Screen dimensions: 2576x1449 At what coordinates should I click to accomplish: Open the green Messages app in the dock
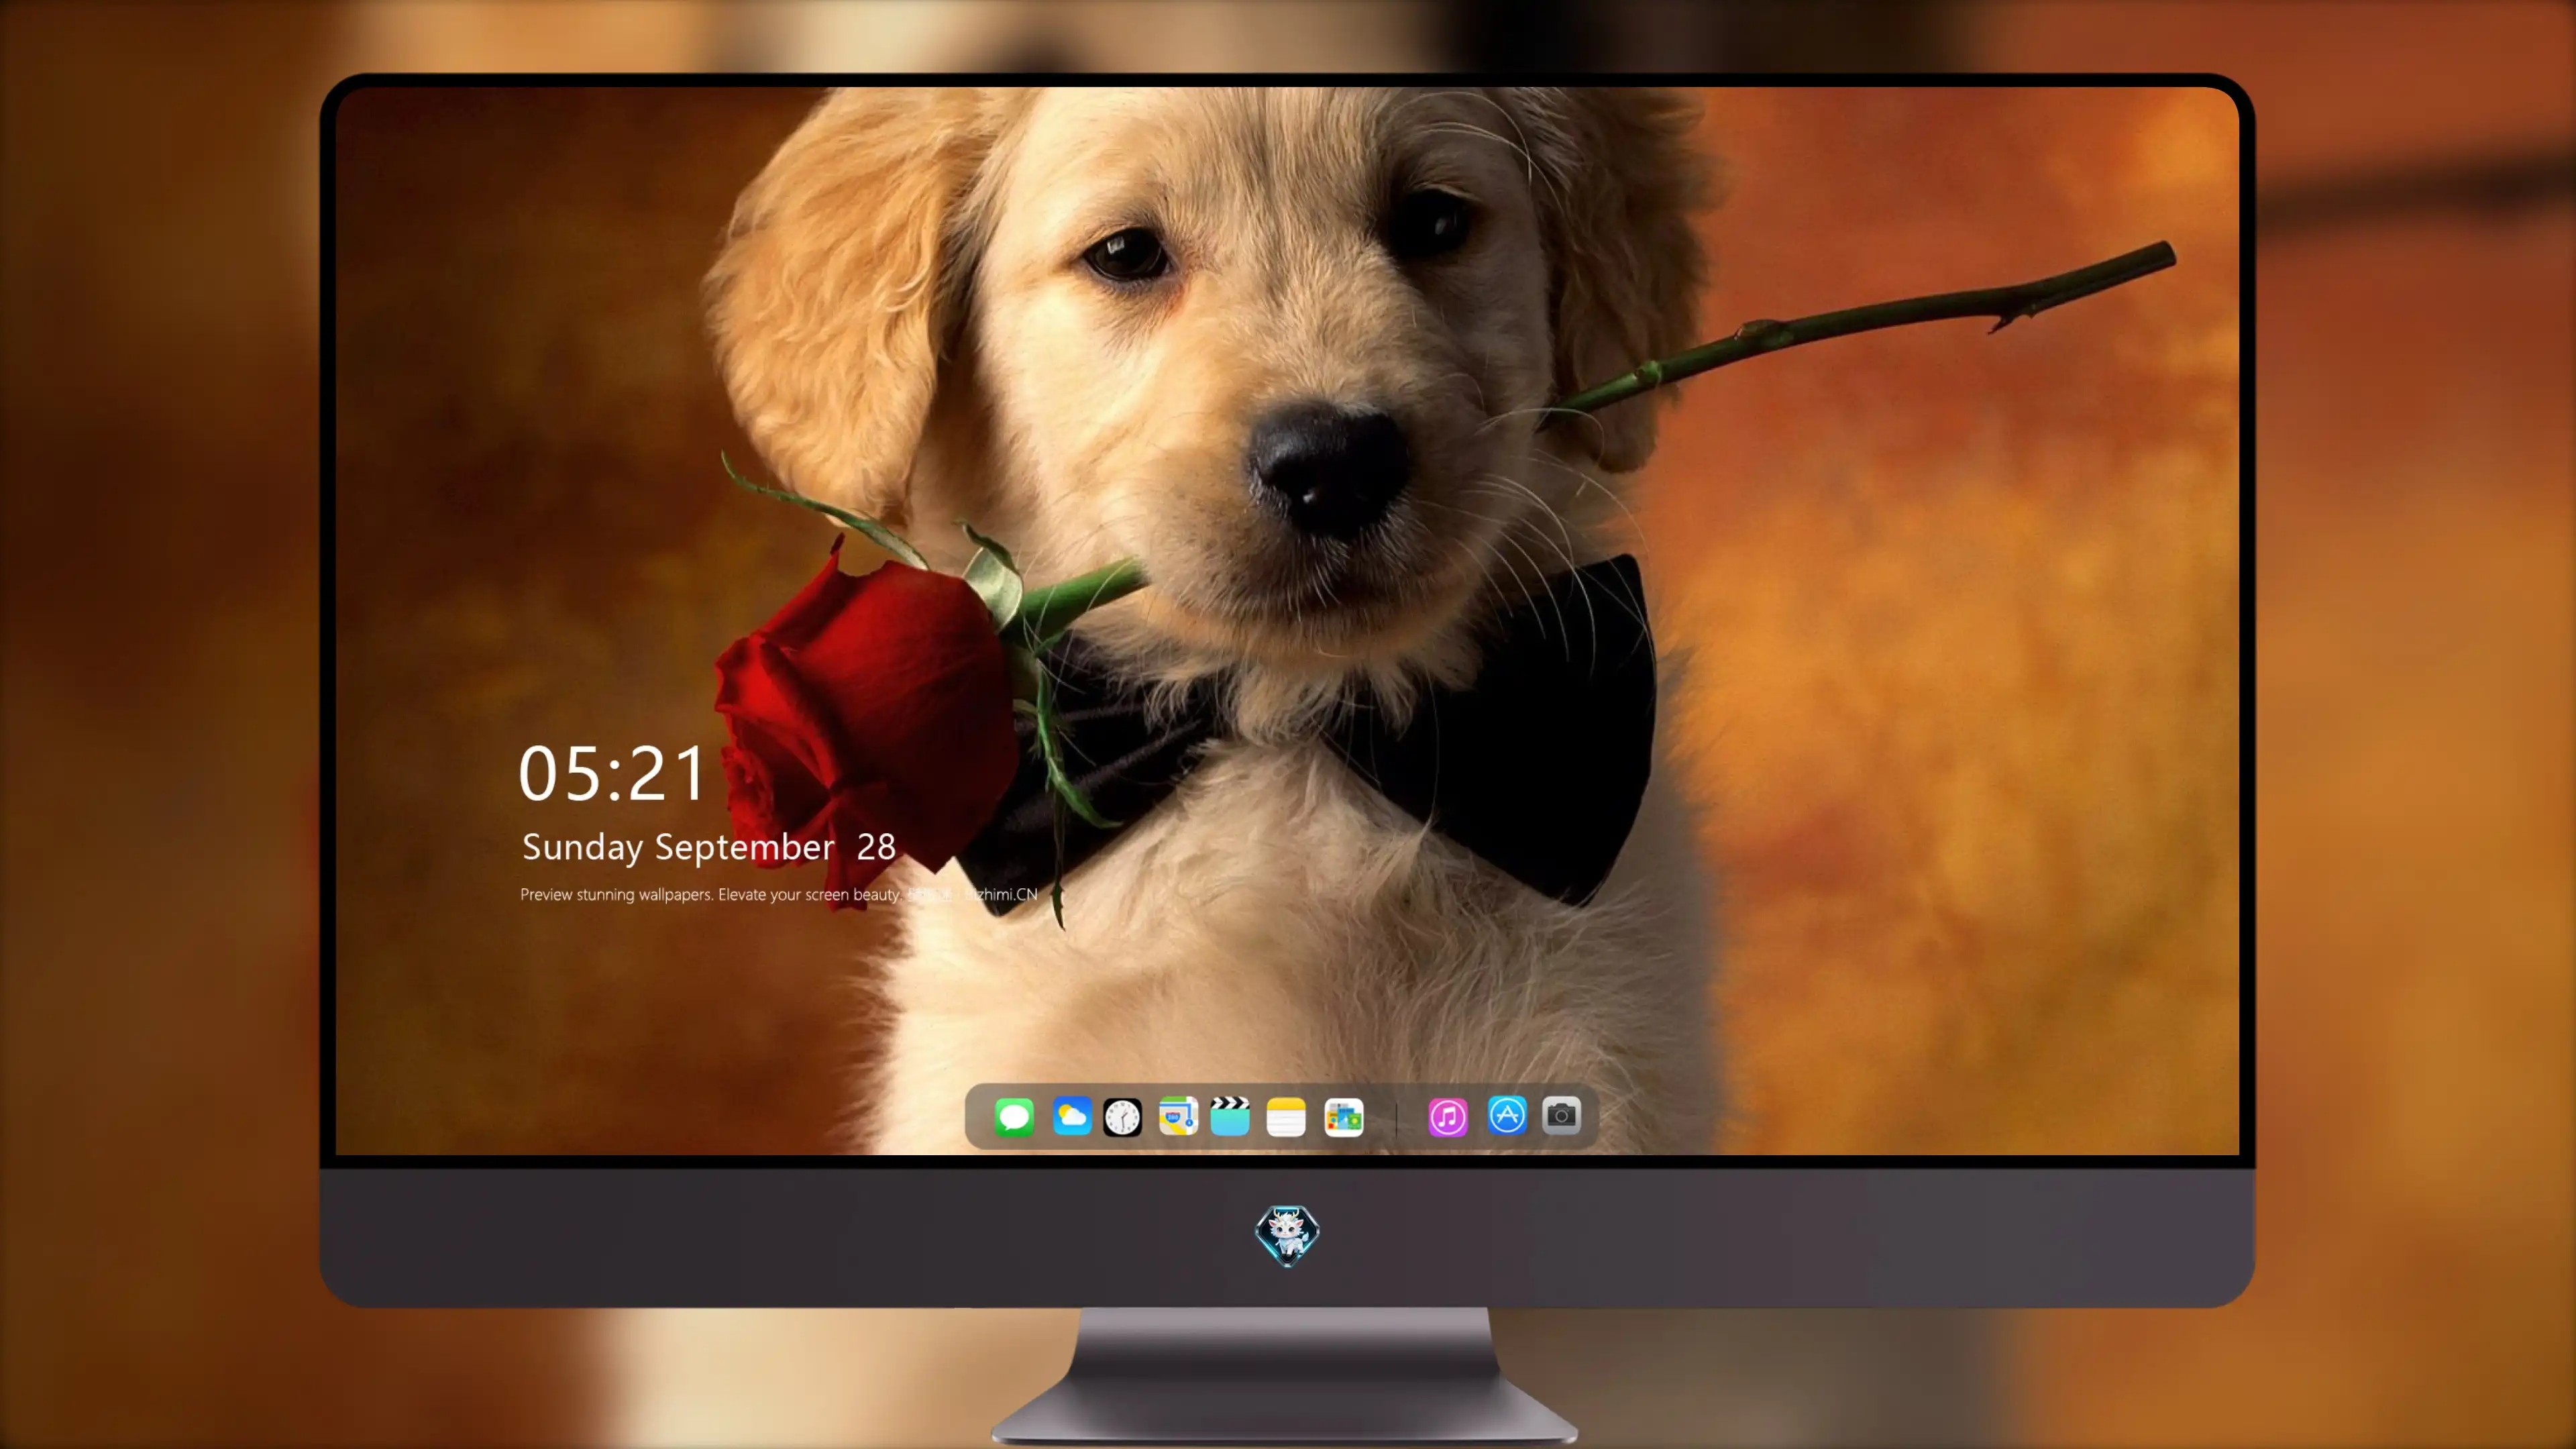pyautogui.click(x=1014, y=1117)
